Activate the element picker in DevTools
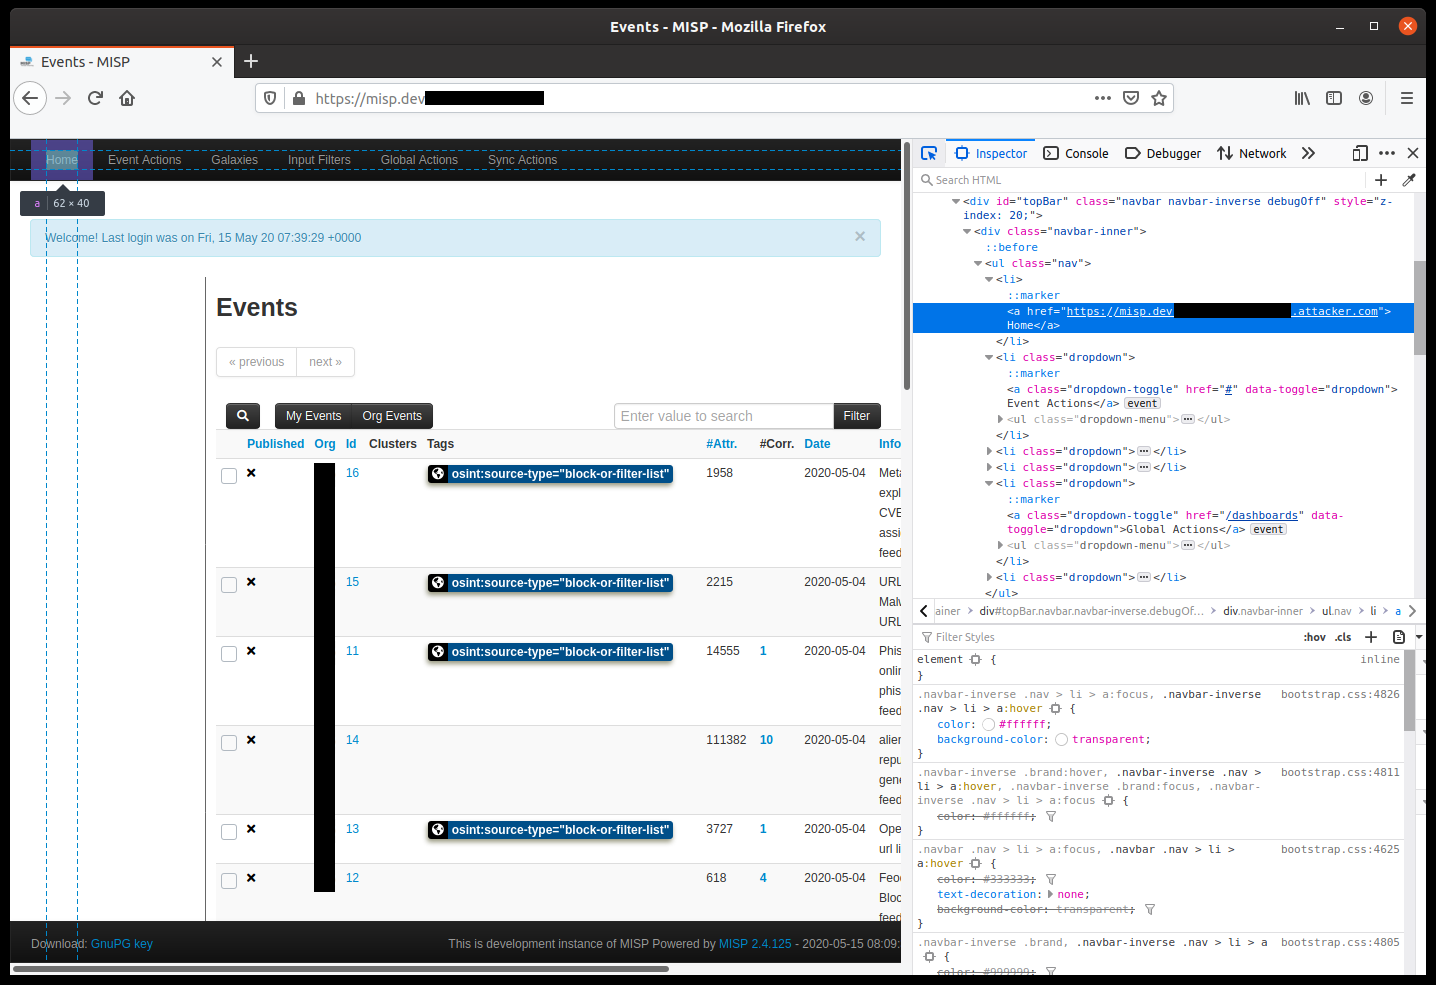Viewport: 1436px width, 985px height. click(929, 153)
